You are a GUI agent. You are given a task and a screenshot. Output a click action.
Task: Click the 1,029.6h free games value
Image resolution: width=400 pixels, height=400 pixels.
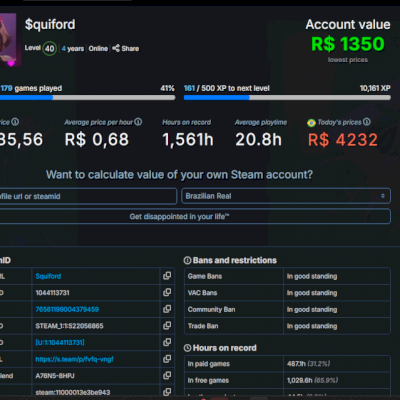300,380
